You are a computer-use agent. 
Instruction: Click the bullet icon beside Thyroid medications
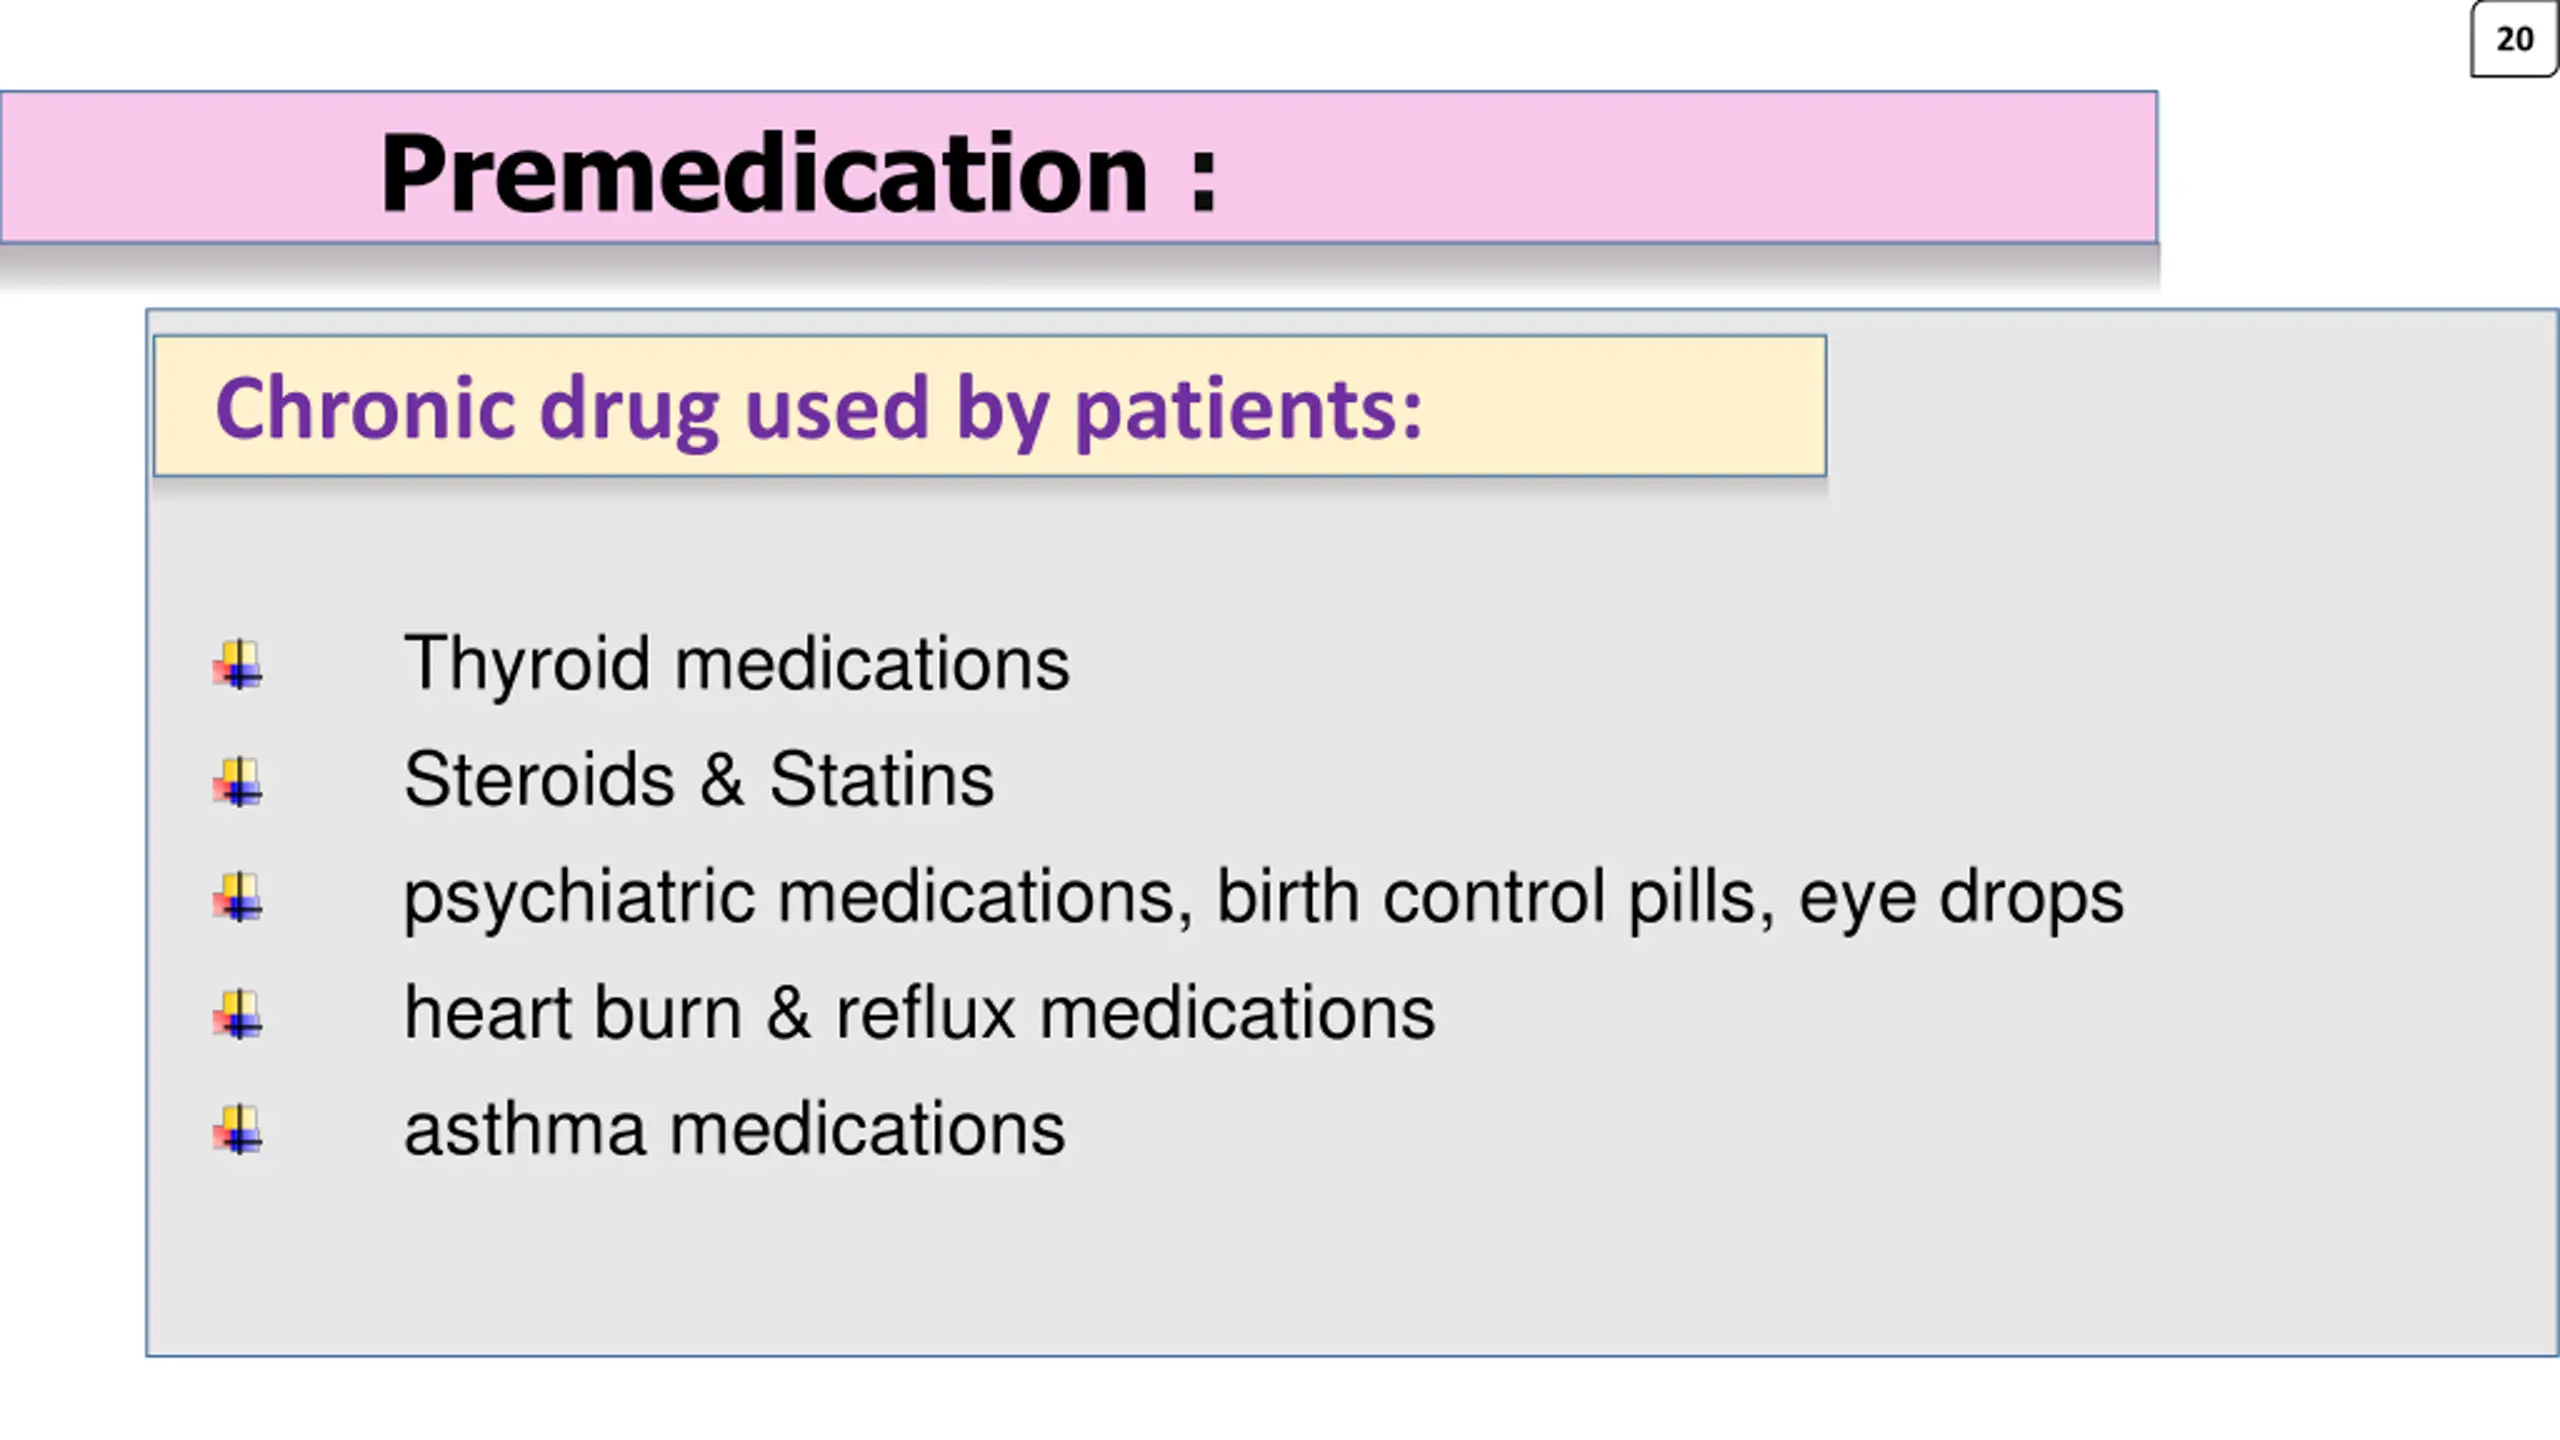click(x=238, y=665)
